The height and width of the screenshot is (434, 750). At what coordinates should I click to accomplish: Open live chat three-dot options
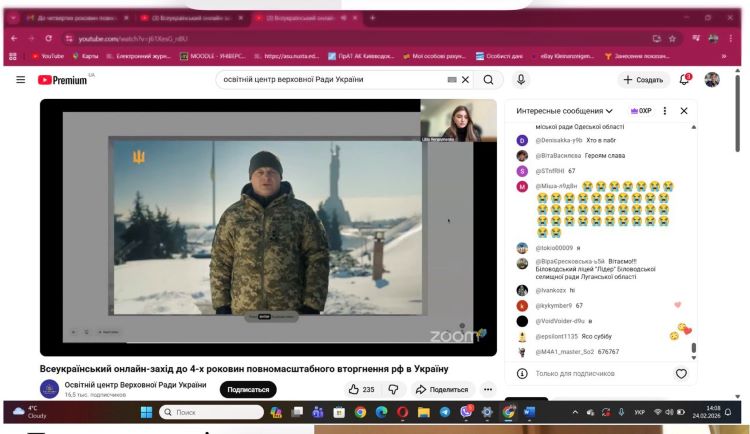coord(664,111)
